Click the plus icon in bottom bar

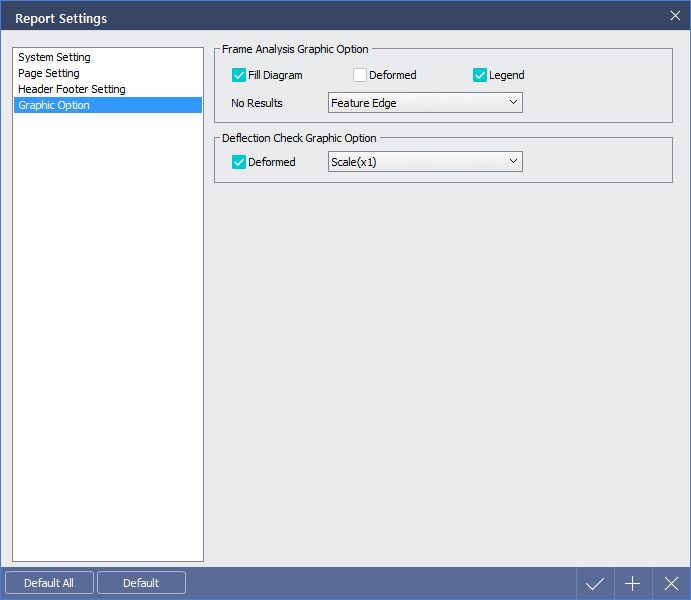coord(632,583)
